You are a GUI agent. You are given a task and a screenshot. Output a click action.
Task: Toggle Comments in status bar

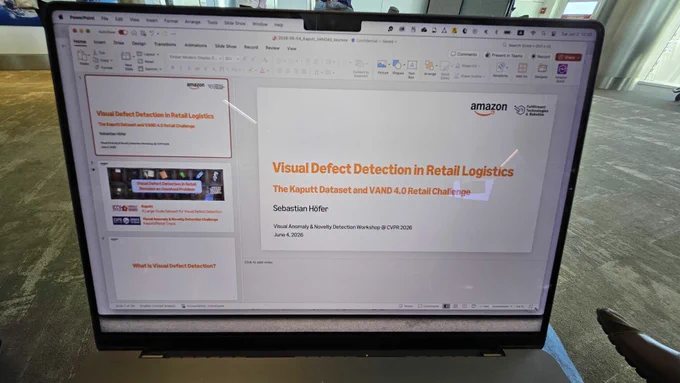pos(428,306)
